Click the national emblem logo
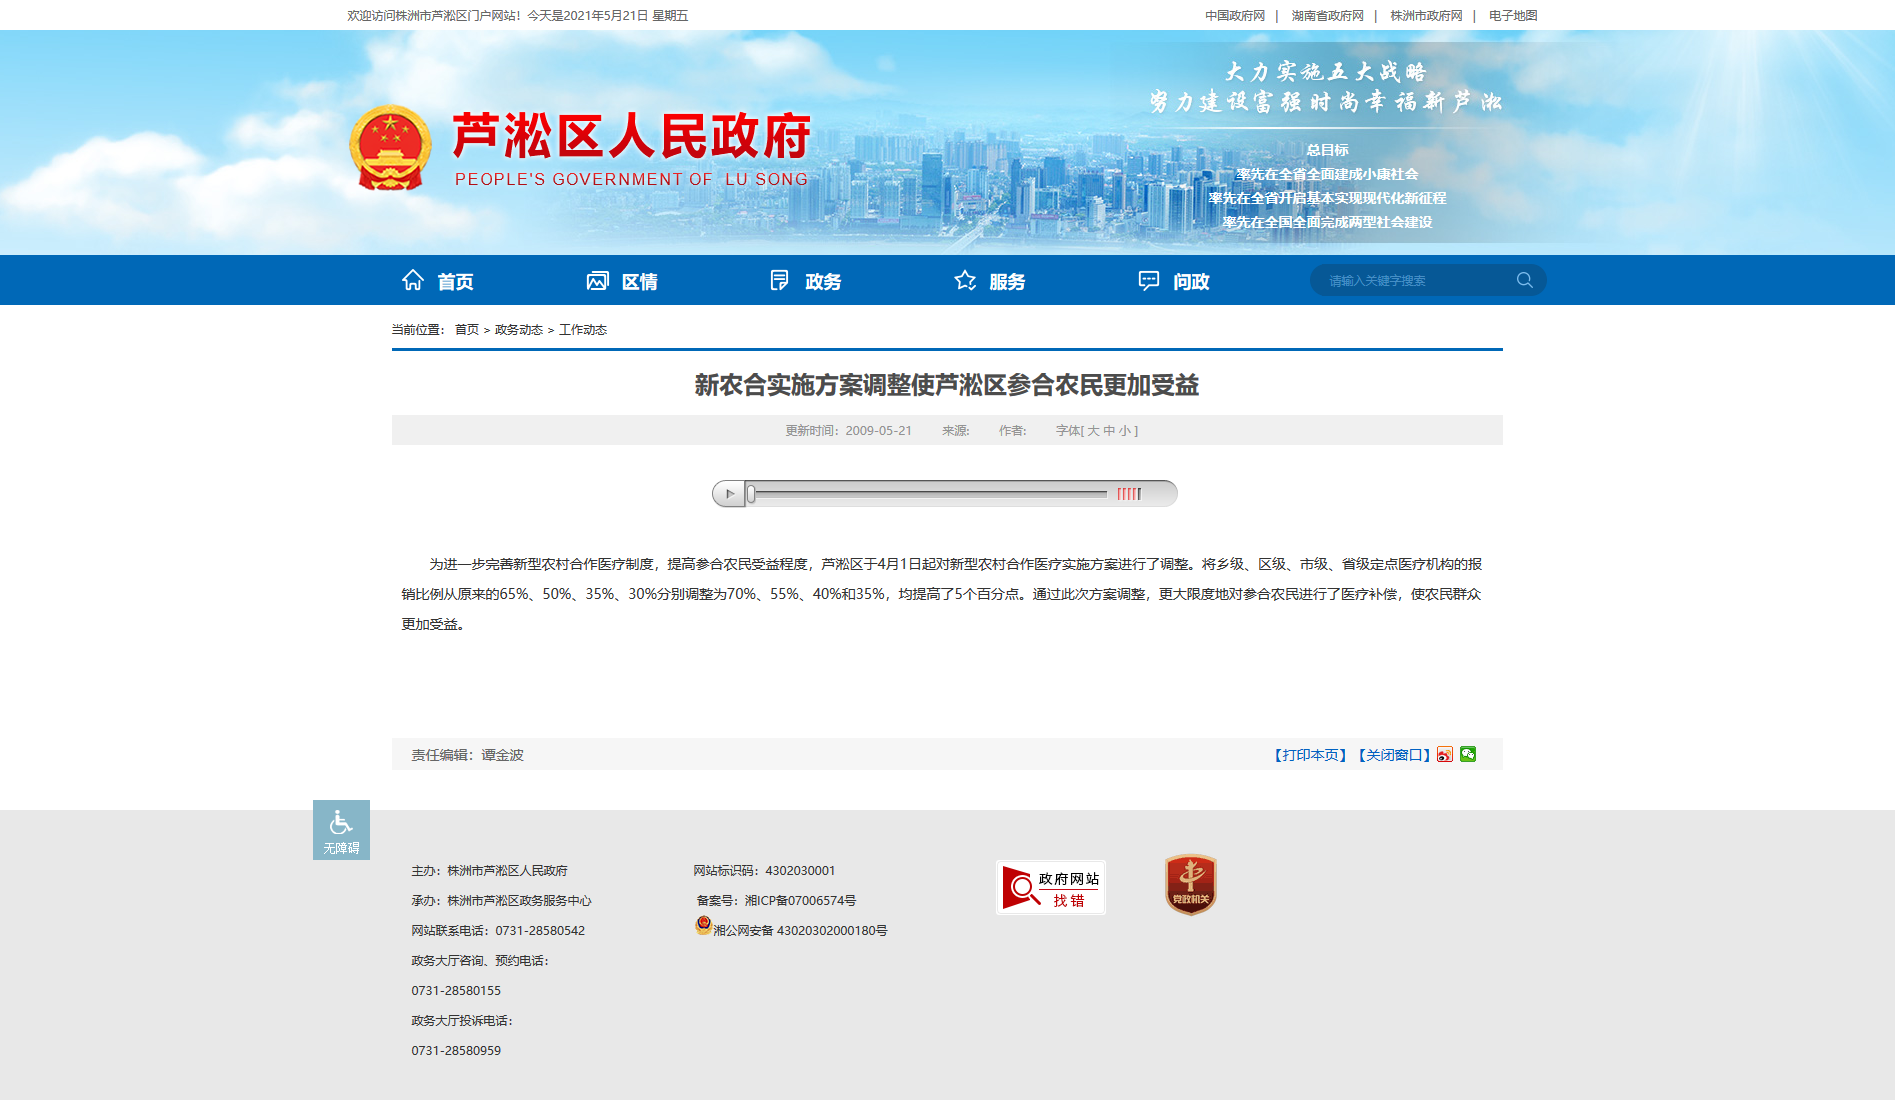 pyautogui.click(x=390, y=148)
